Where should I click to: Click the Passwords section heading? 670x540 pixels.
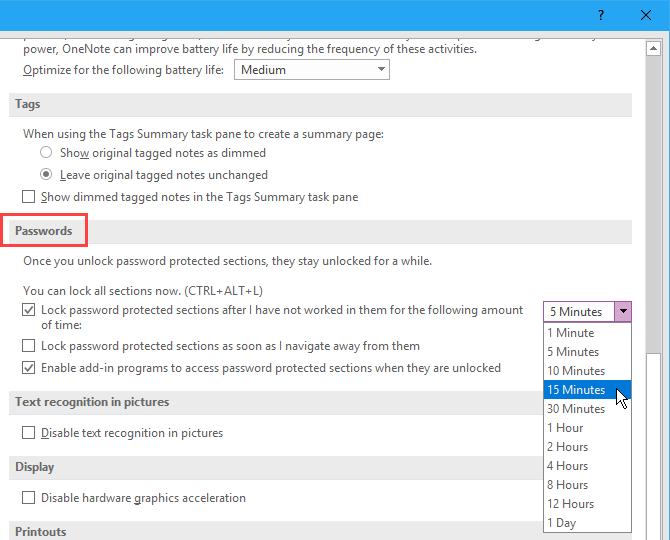point(44,231)
